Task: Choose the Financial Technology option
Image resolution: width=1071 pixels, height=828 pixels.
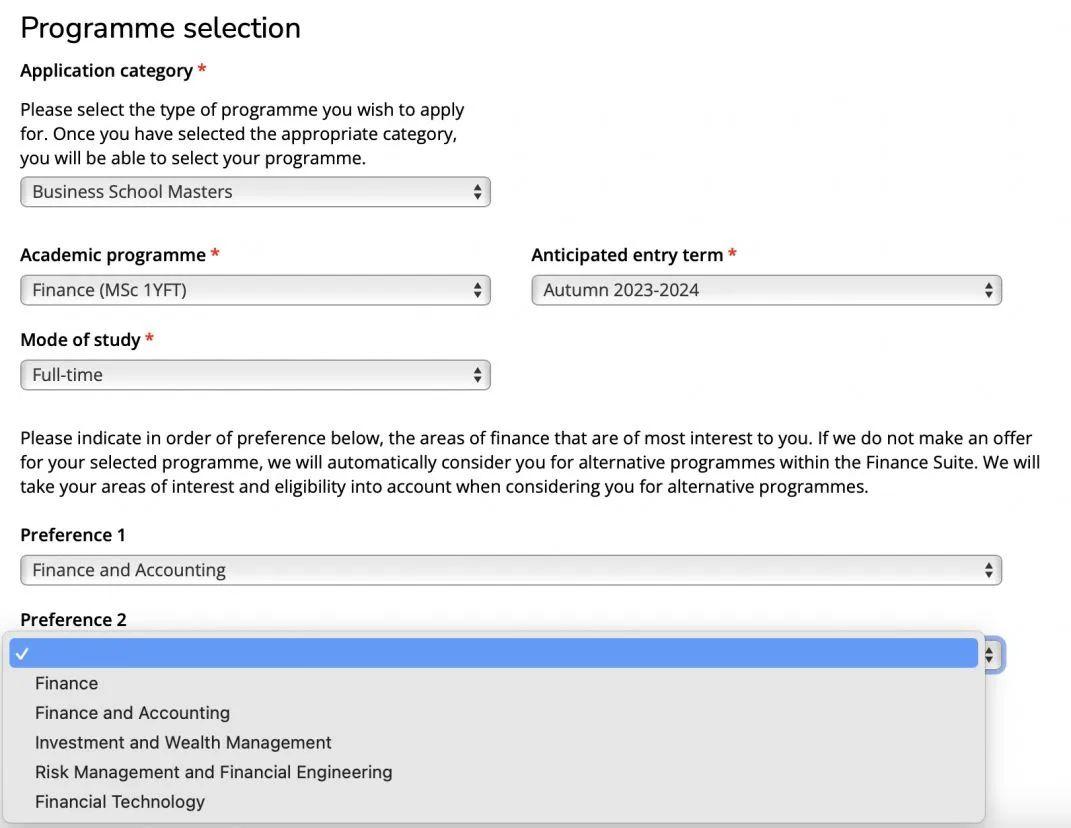Action: [x=120, y=802]
